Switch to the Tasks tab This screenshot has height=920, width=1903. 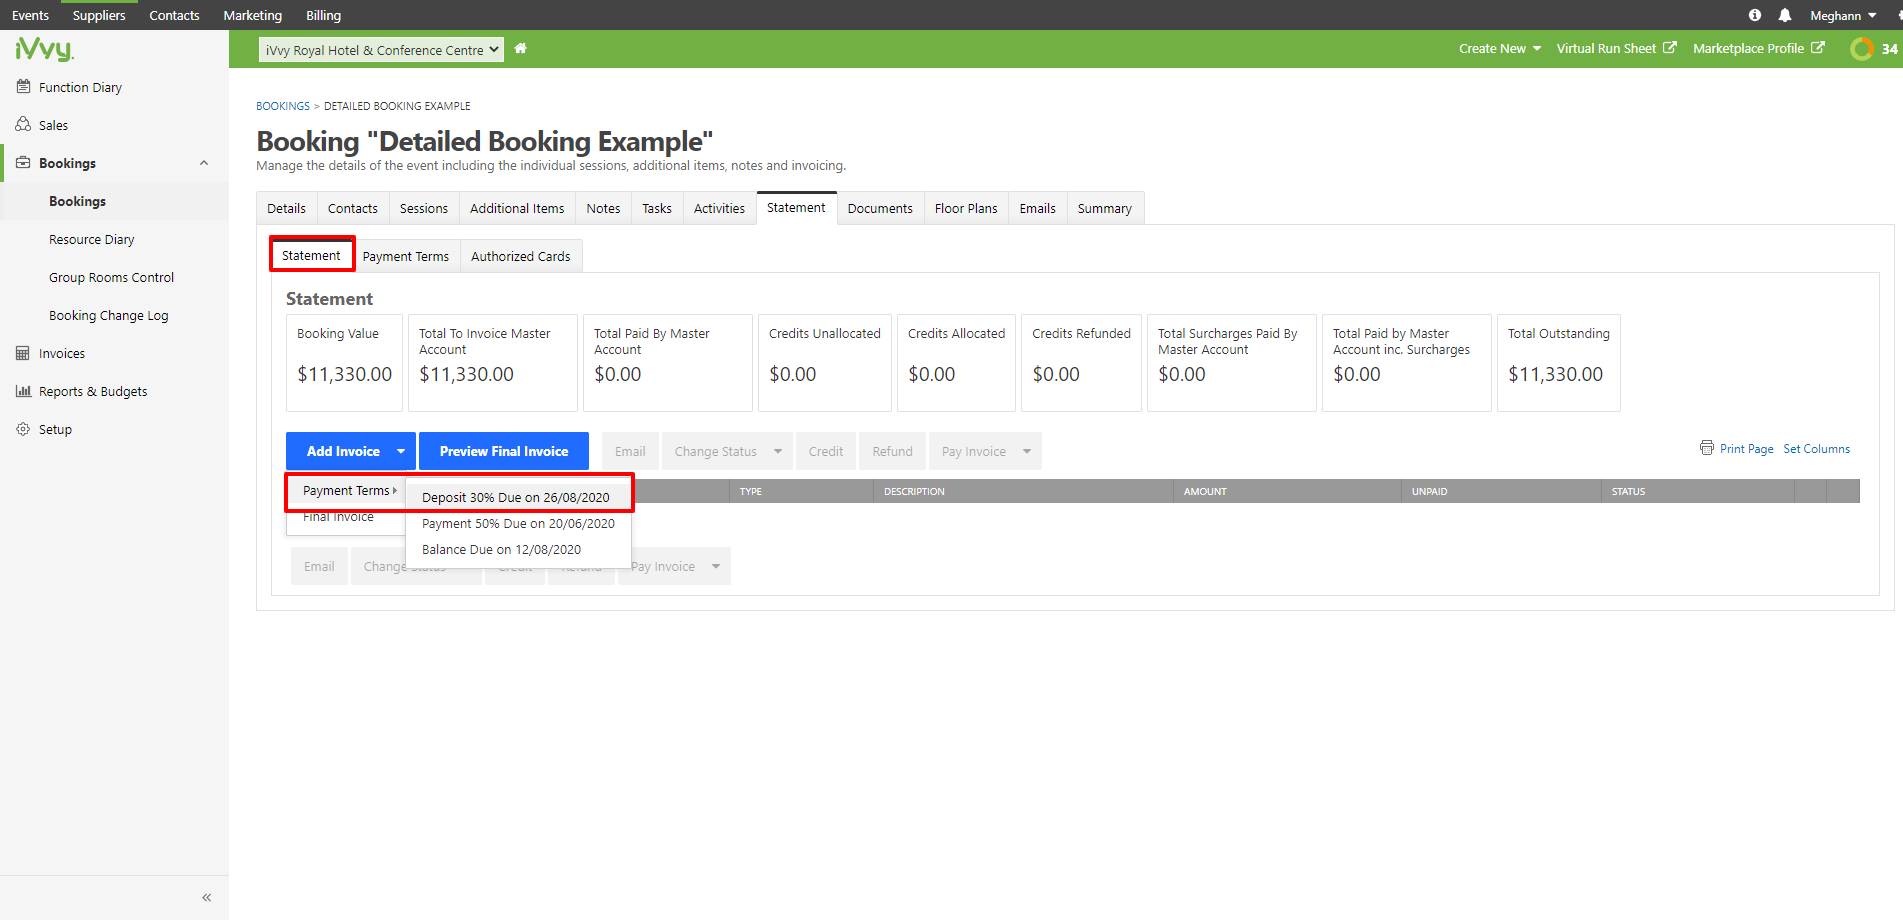pyautogui.click(x=657, y=208)
